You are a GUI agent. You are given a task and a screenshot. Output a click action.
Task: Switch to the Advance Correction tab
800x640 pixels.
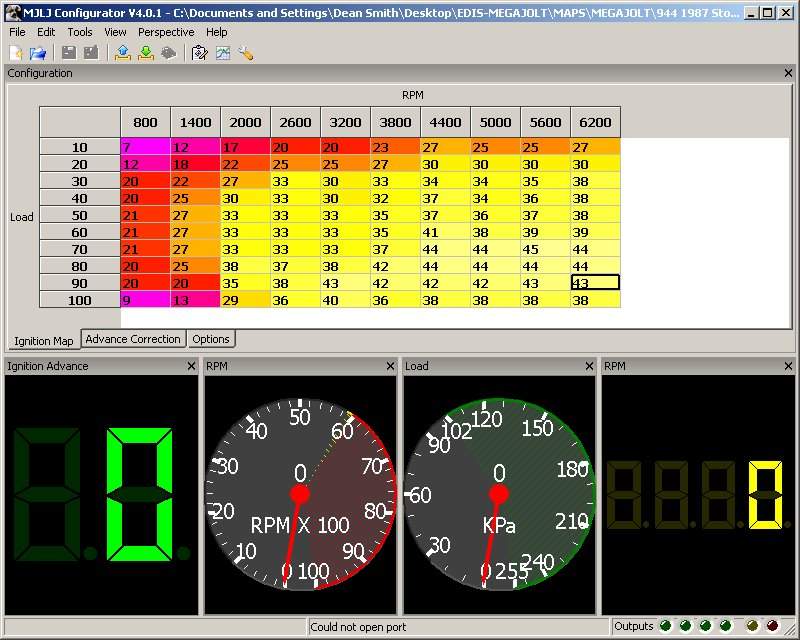pos(133,339)
